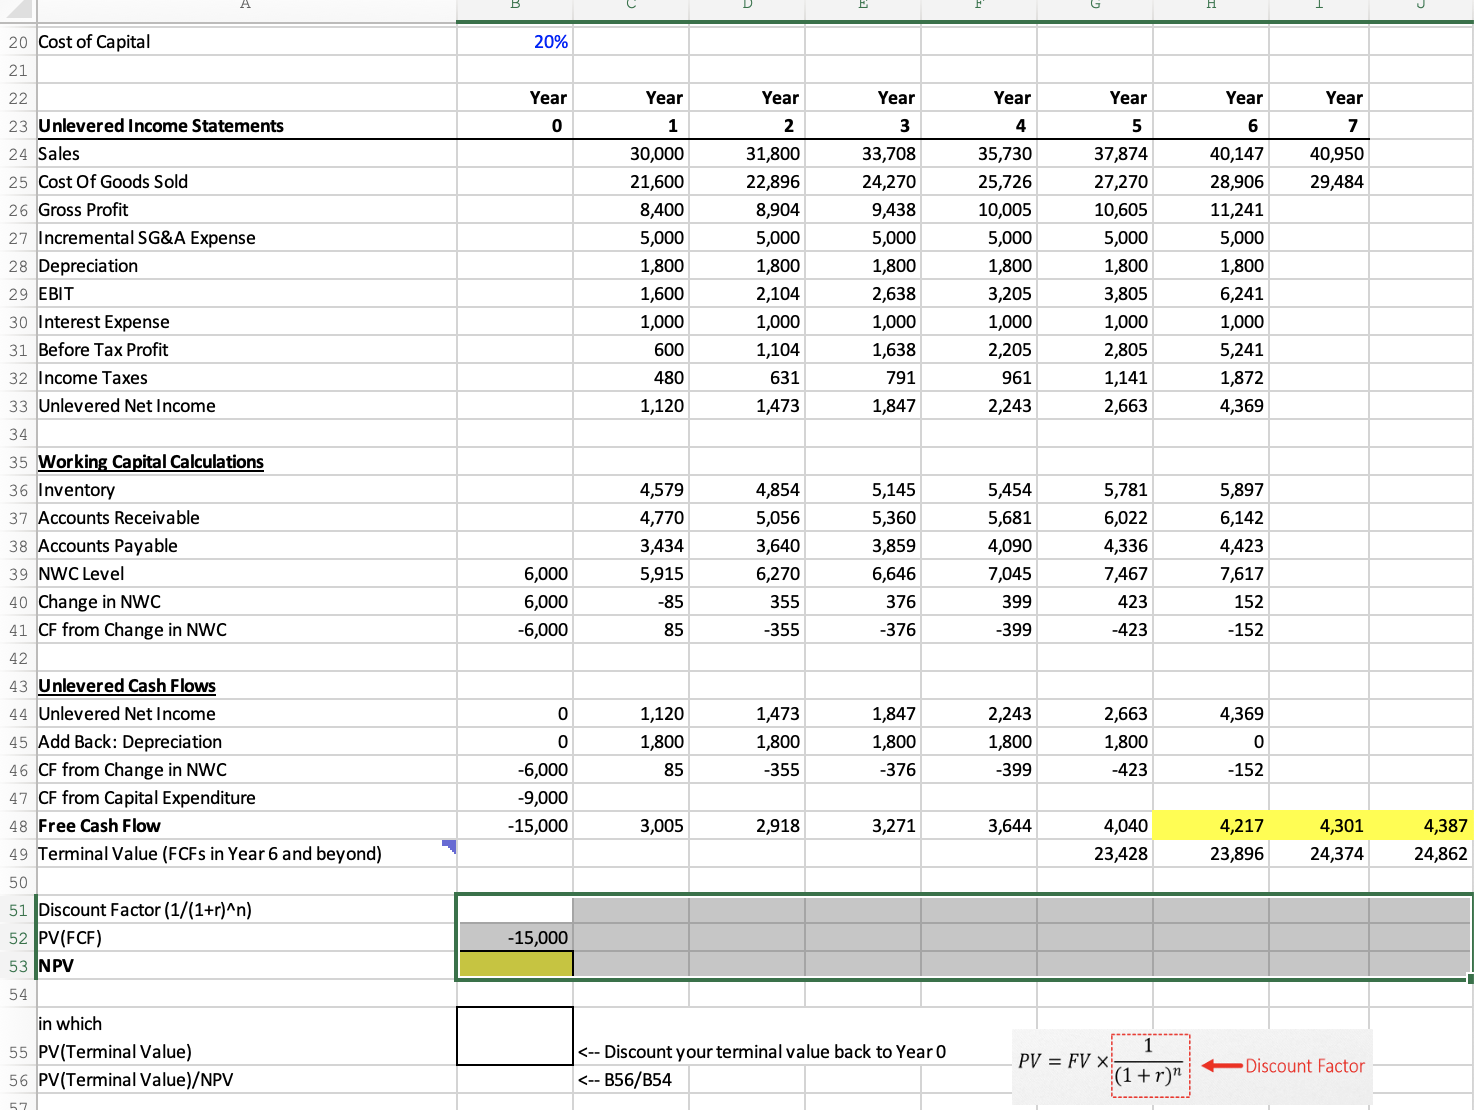Click the Working Capital Calculations heading
The height and width of the screenshot is (1110, 1474).
point(151,462)
